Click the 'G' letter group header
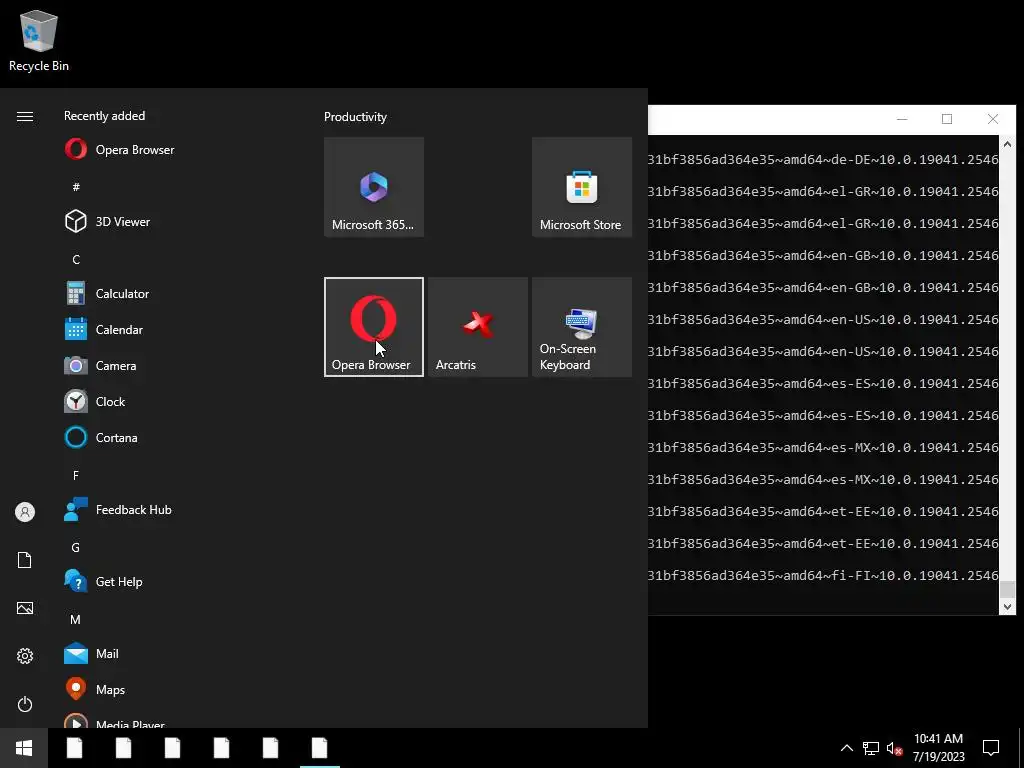 pyautogui.click(x=76, y=547)
